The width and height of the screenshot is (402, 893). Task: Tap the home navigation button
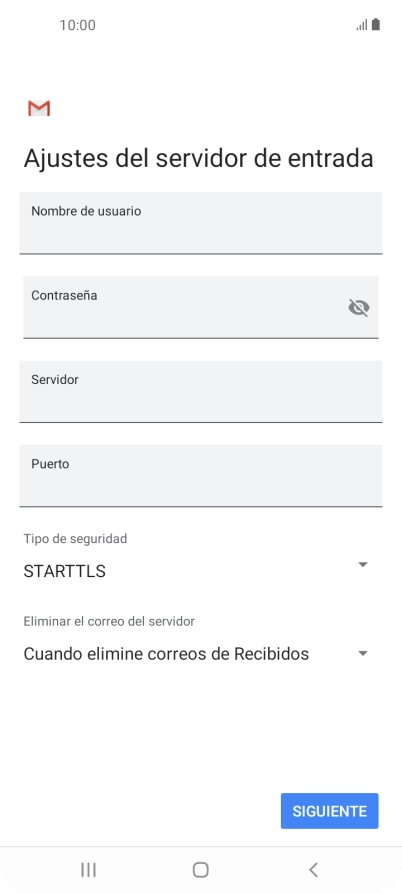click(x=200, y=870)
